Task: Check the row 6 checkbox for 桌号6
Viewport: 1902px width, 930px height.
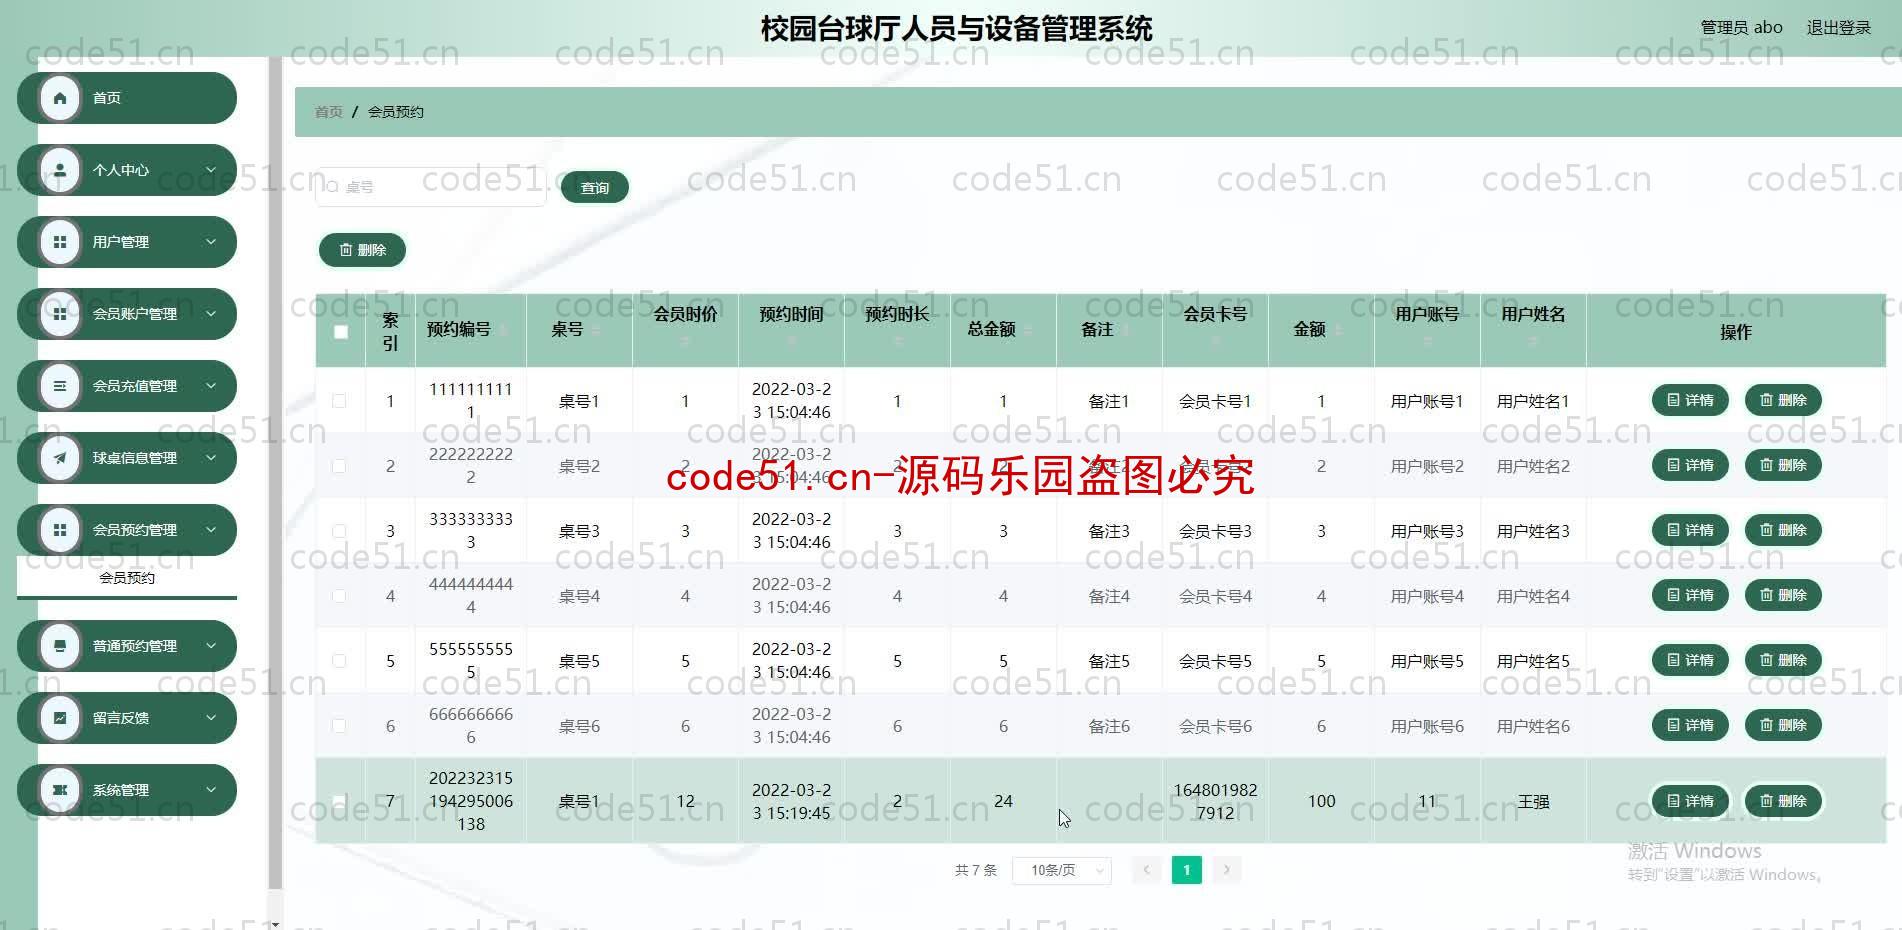Action: 339,726
